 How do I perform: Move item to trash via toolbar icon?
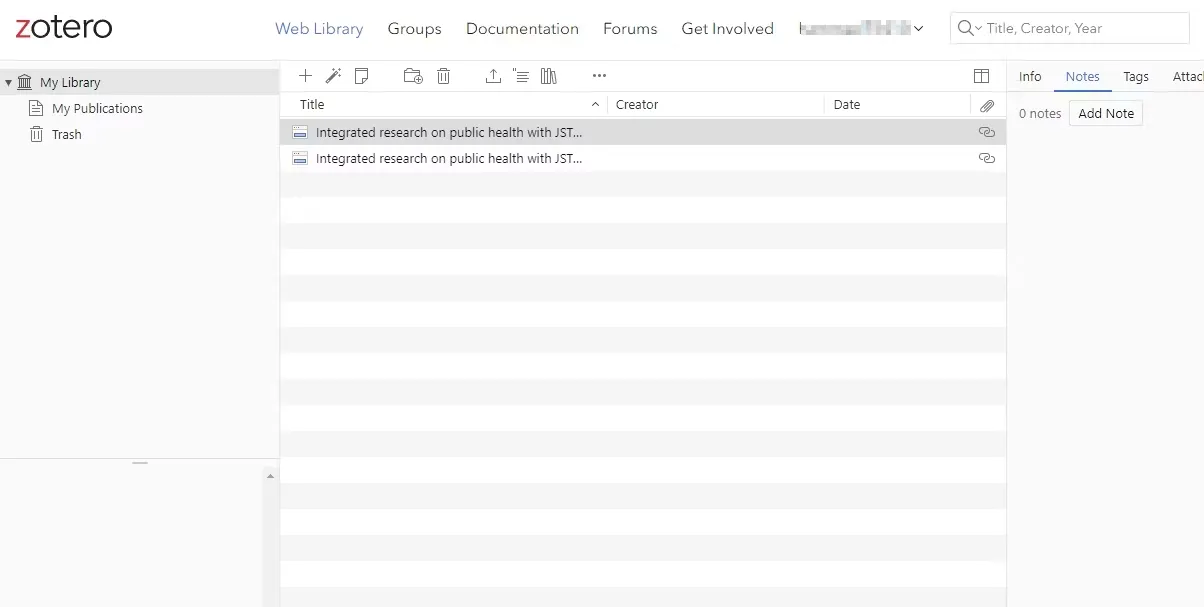click(x=444, y=76)
